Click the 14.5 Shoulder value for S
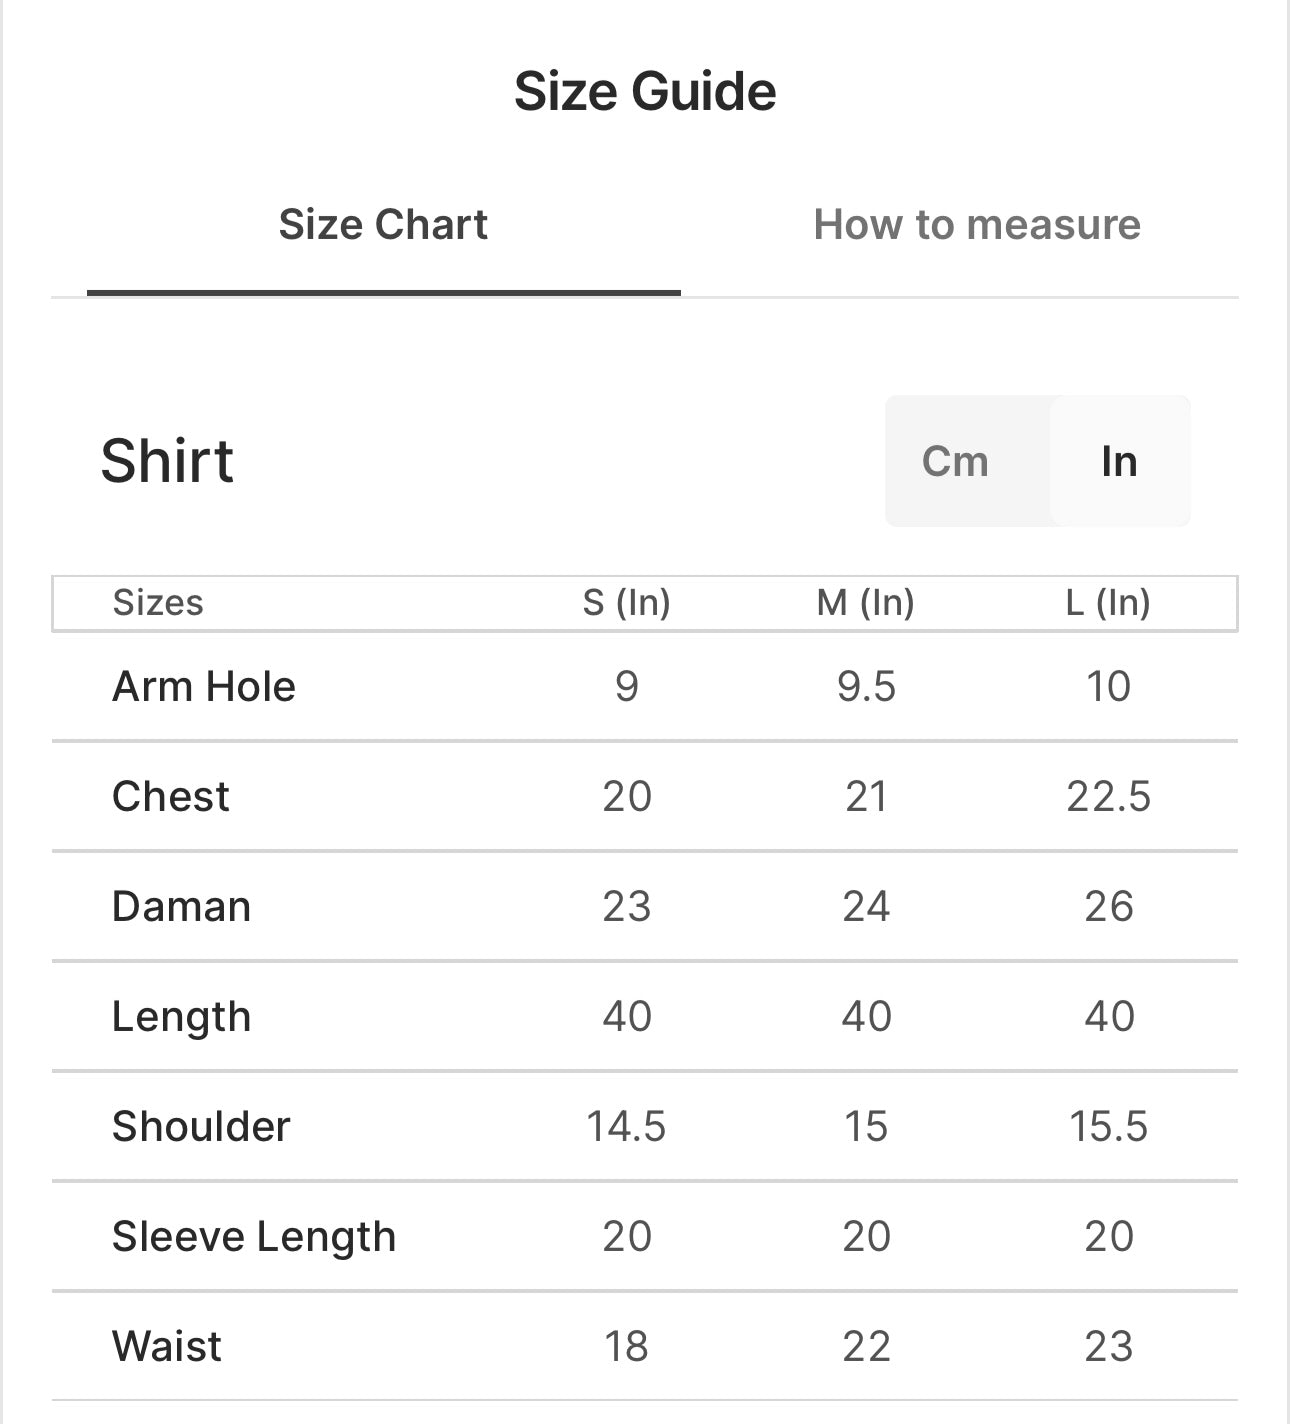The width and height of the screenshot is (1290, 1424). [626, 1127]
